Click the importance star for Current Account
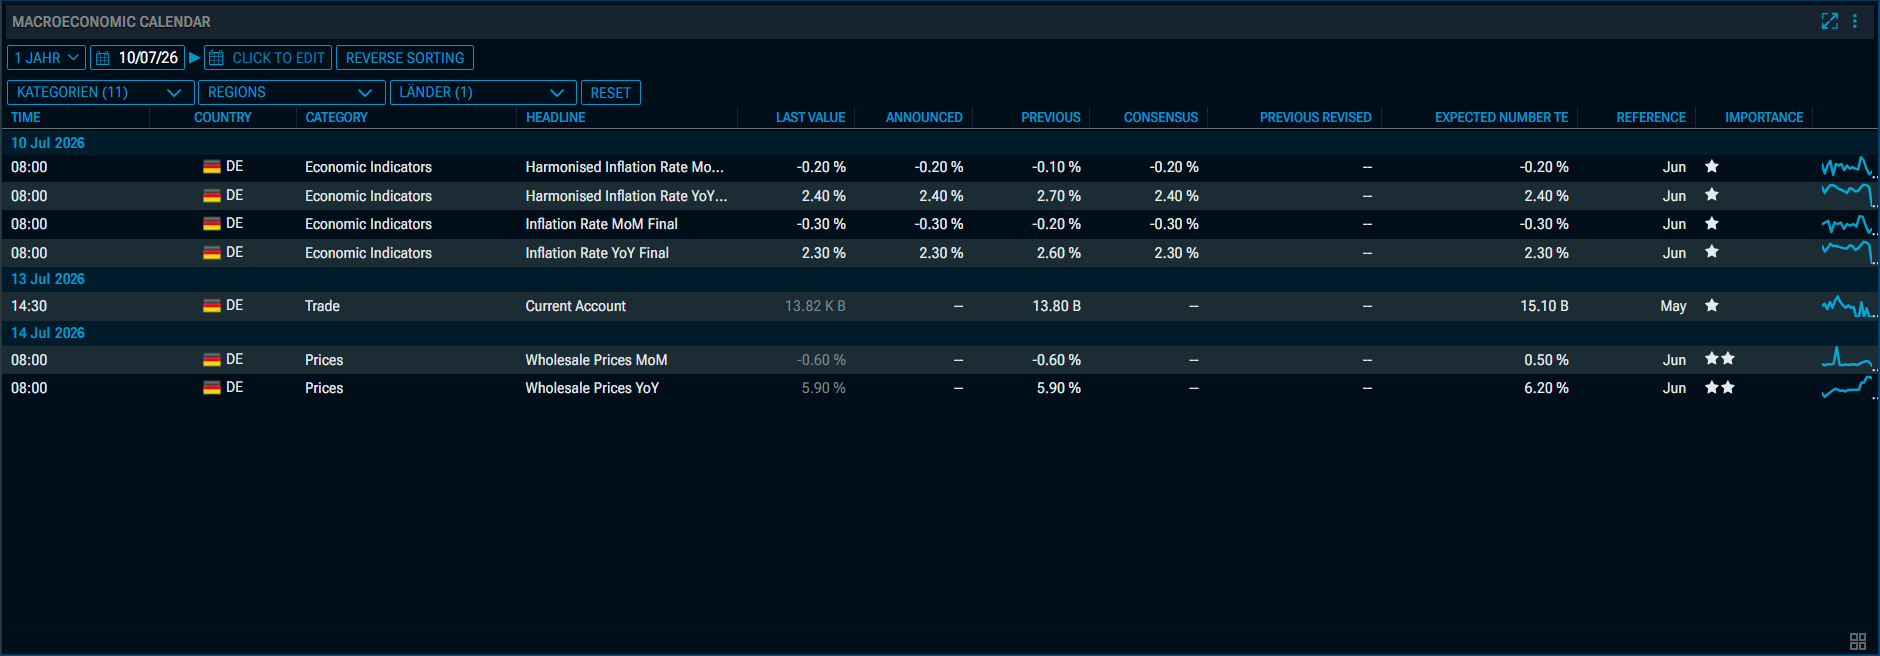Image resolution: width=1880 pixels, height=656 pixels. (1711, 305)
